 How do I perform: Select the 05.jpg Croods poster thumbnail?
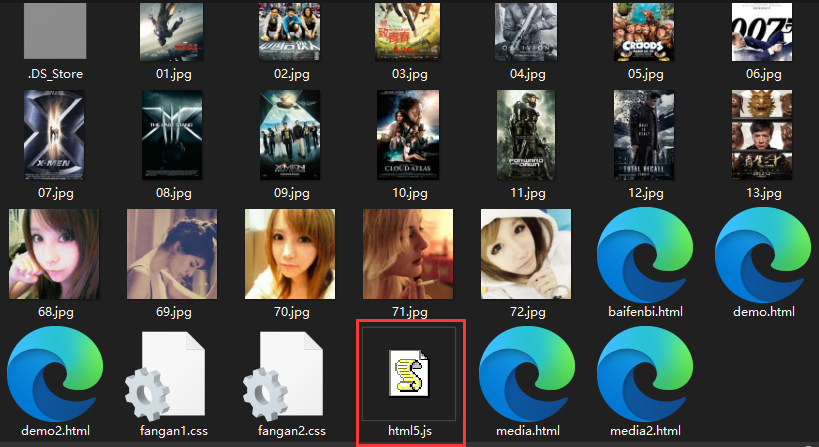click(x=644, y=32)
